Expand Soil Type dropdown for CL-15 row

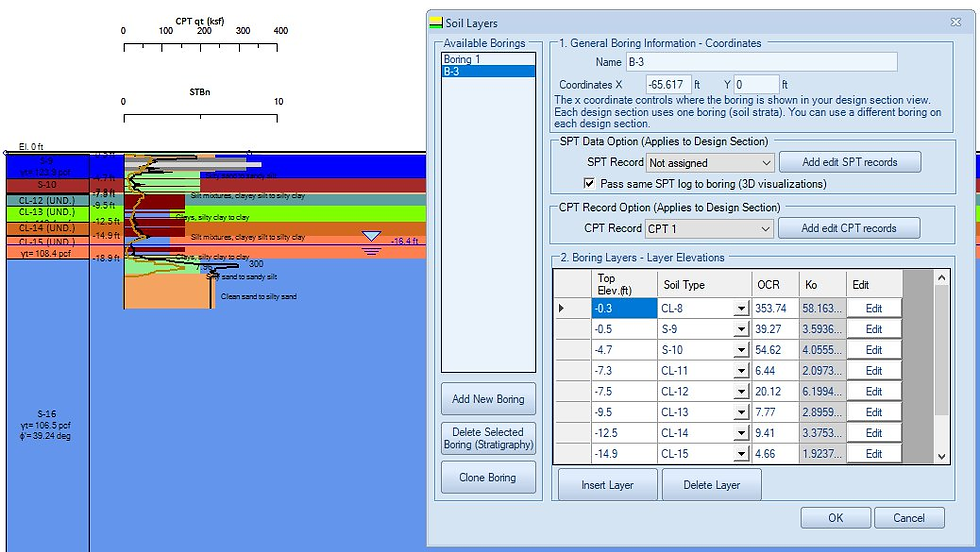click(x=741, y=454)
